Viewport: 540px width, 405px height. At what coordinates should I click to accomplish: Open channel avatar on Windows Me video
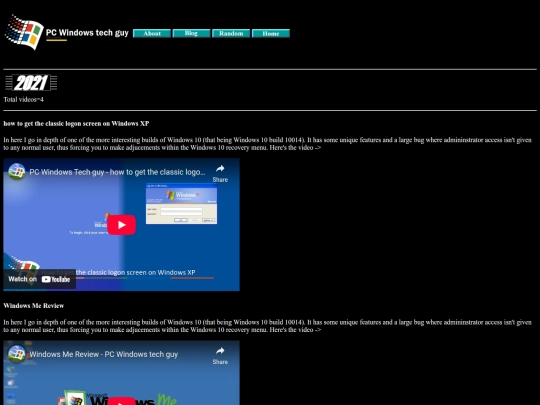tap(17, 354)
